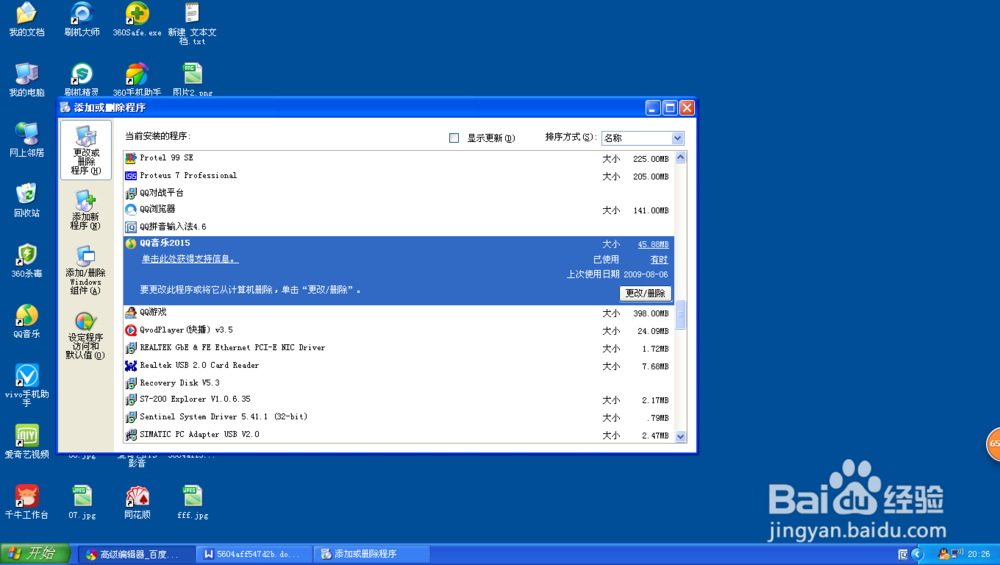Select Proteus 7 Professional icon
The height and width of the screenshot is (565, 1000).
(131, 175)
